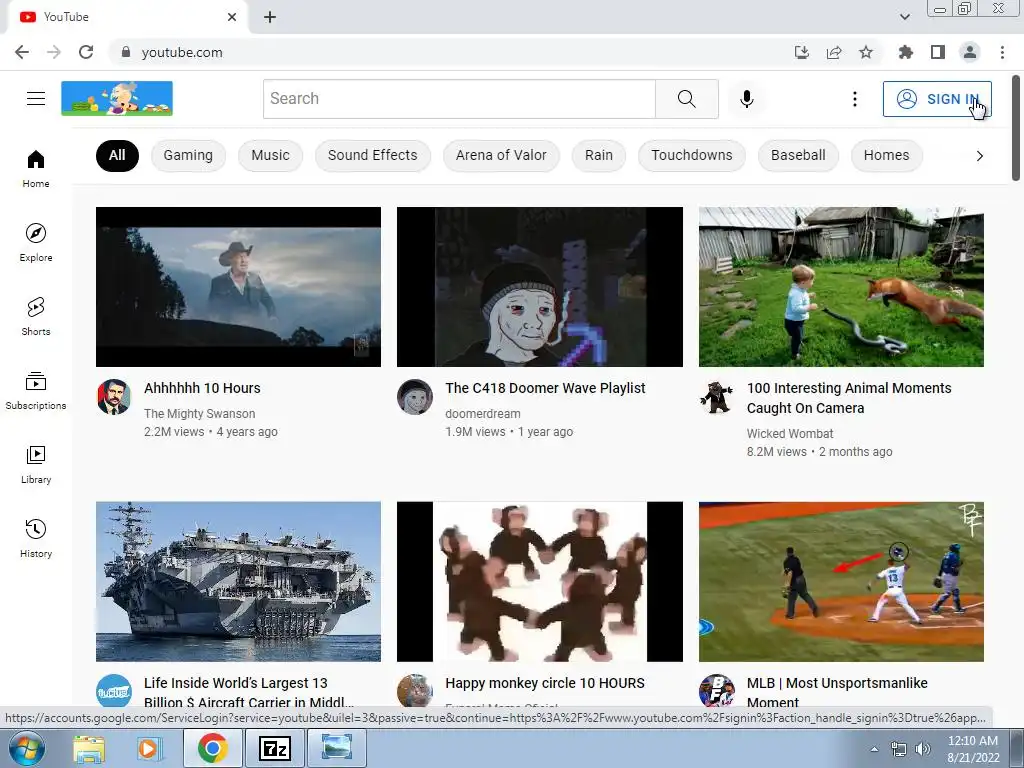This screenshot has width=1024, height=768.
Task: Click the page vertical scrollbar
Action: [x=1016, y=127]
